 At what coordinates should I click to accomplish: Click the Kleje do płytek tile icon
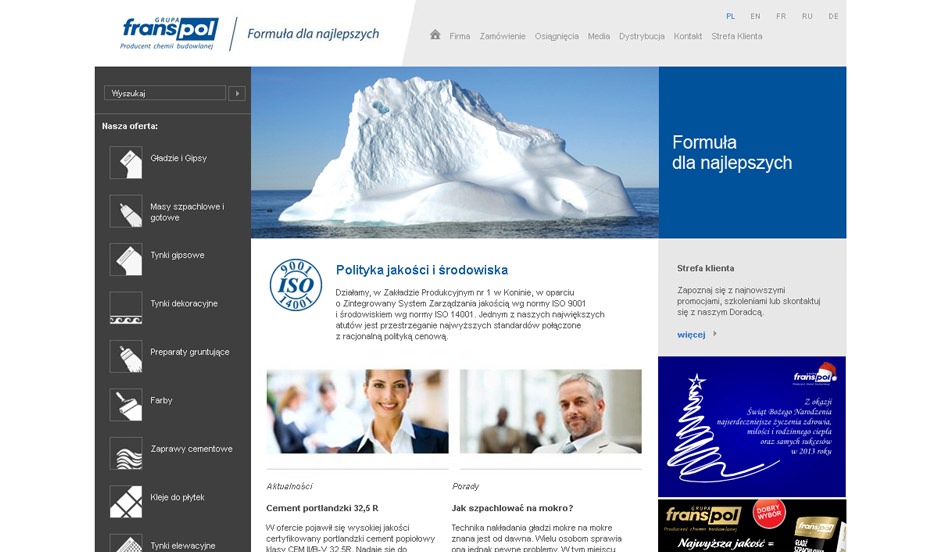click(x=126, y=502)
